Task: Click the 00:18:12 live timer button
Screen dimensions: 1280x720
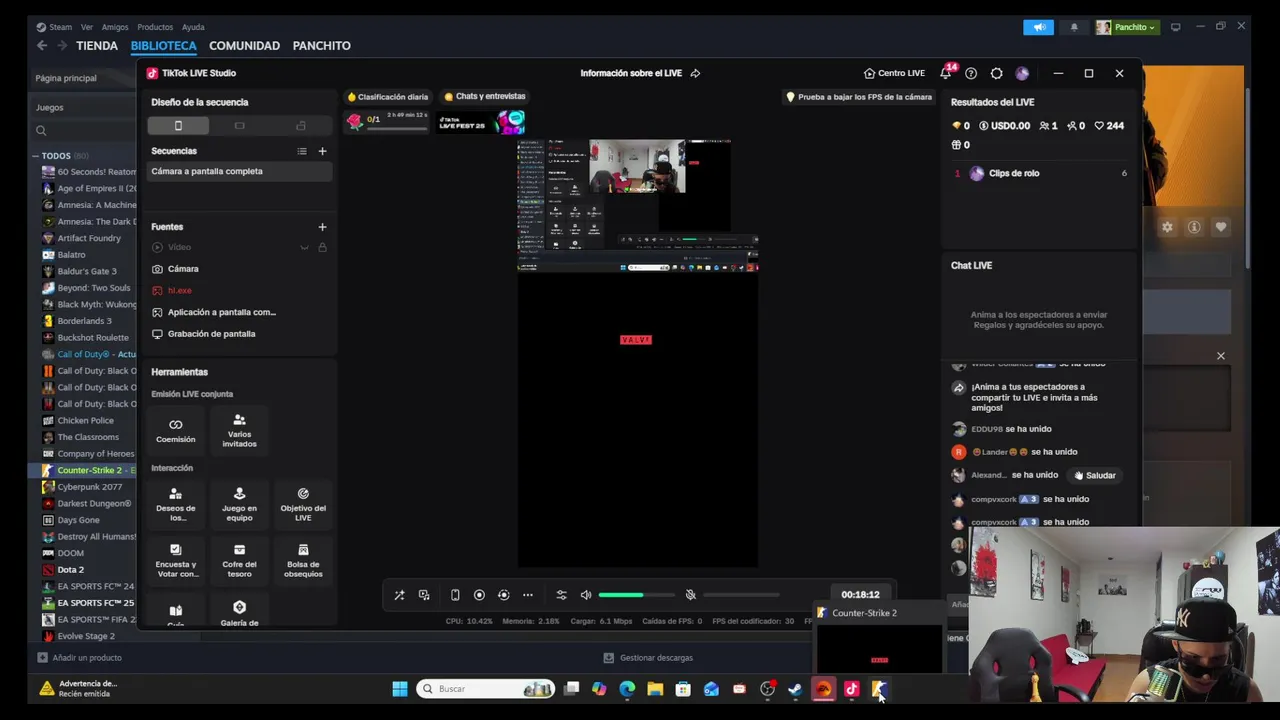Action: 860,595
